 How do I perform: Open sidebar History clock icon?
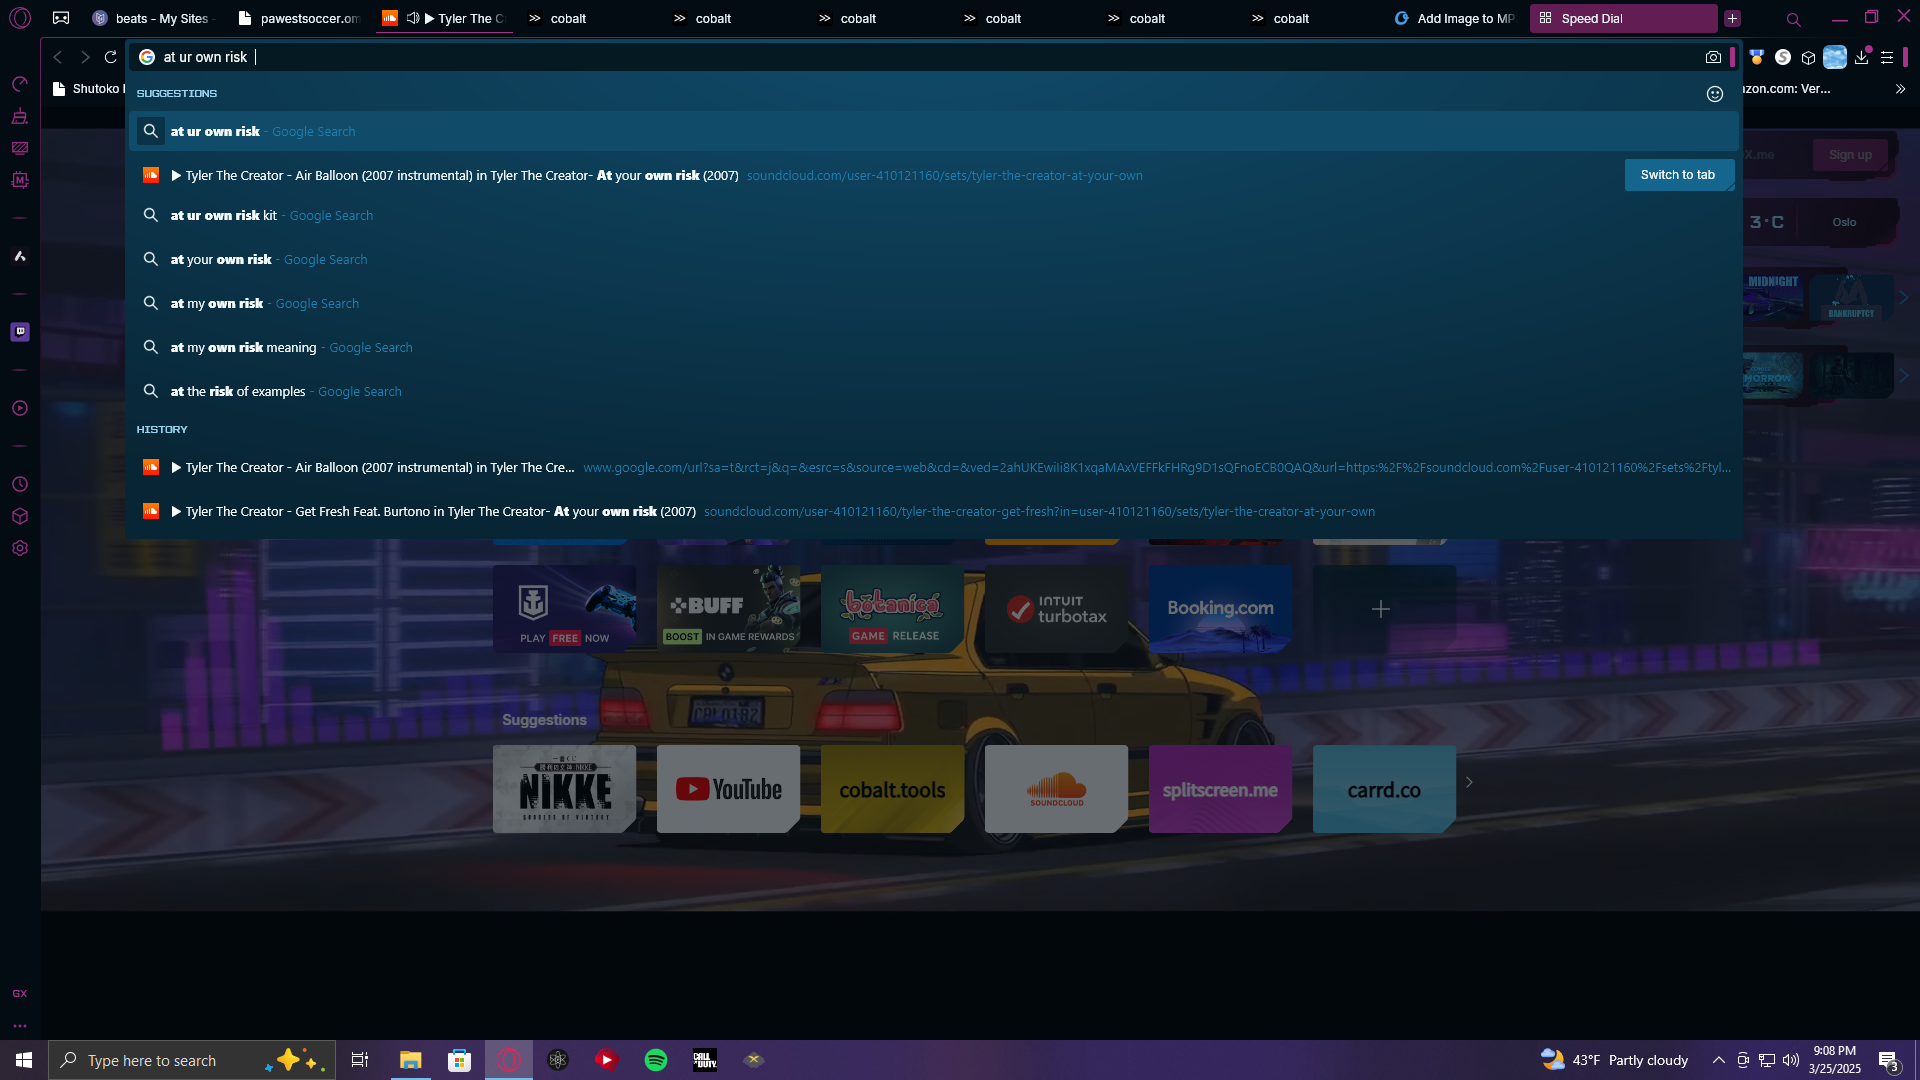(20, 484)
